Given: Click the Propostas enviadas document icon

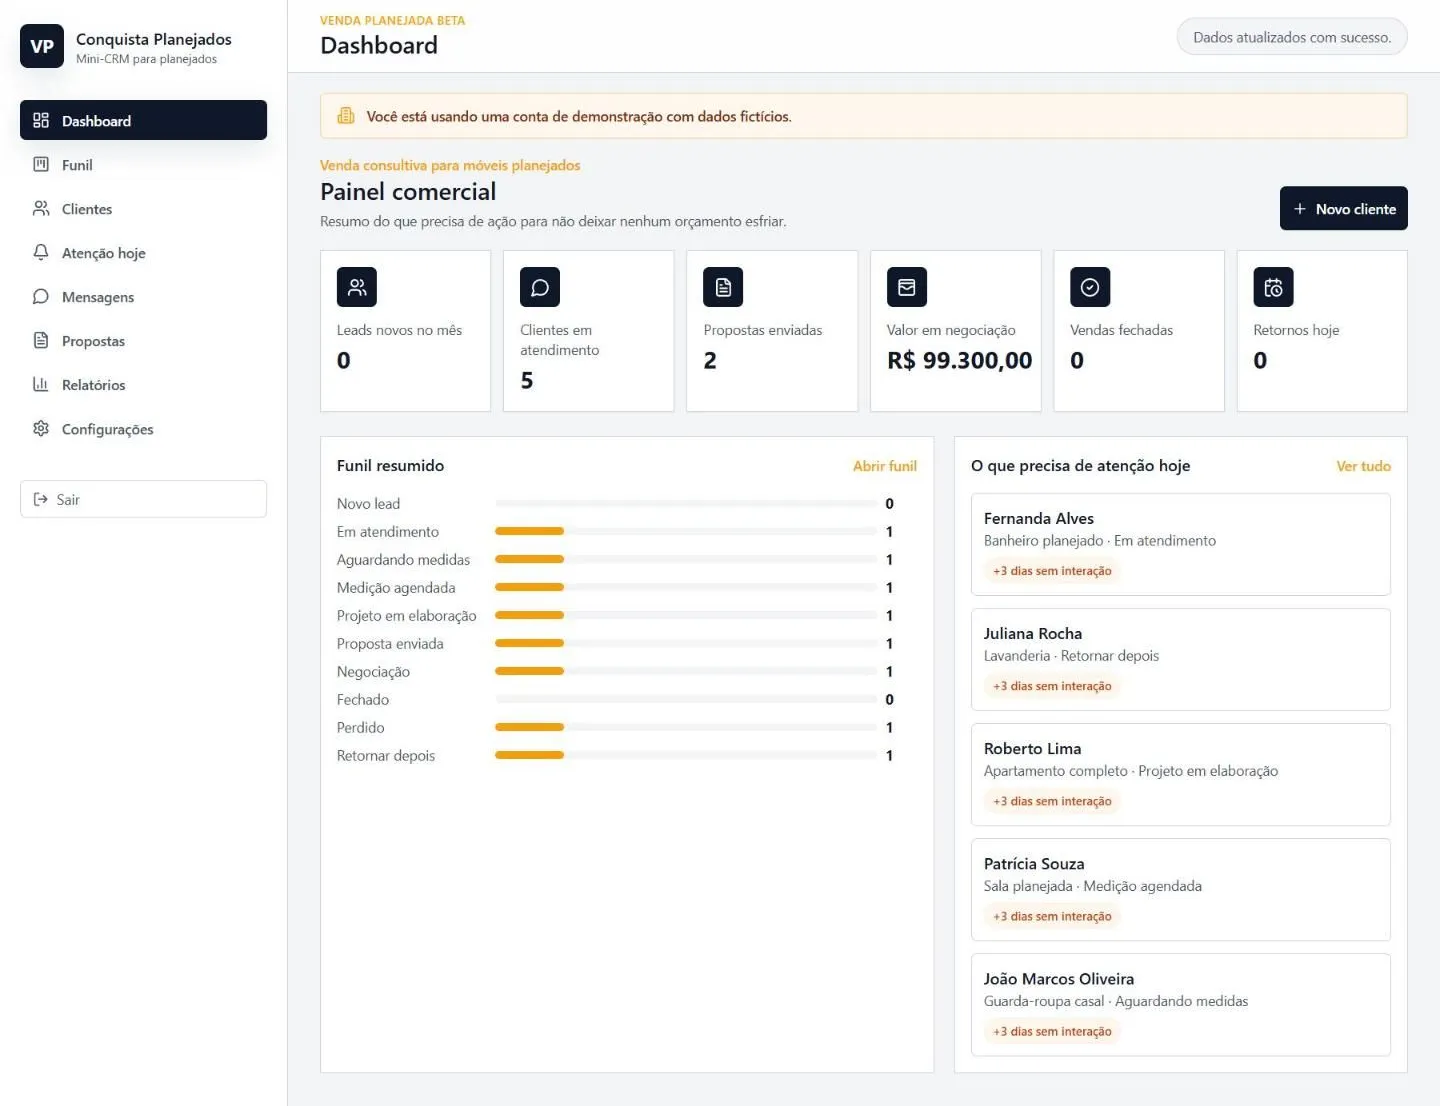Looking at the screenshot, I should [x=723, y=287].
